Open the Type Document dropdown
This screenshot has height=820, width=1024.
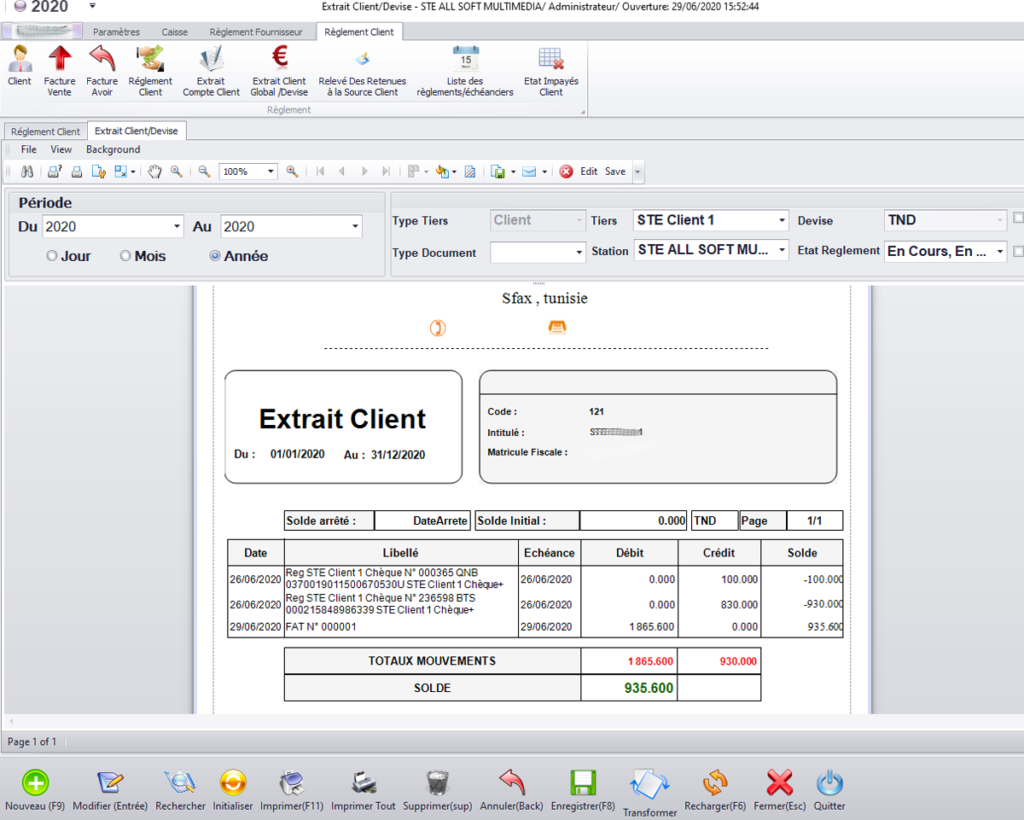(x=579, y=253)
